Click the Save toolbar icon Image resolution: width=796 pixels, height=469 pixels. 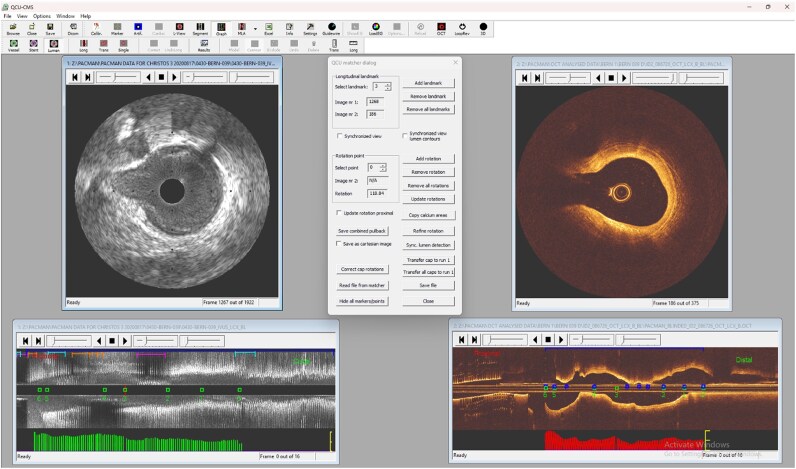(50, 29)
